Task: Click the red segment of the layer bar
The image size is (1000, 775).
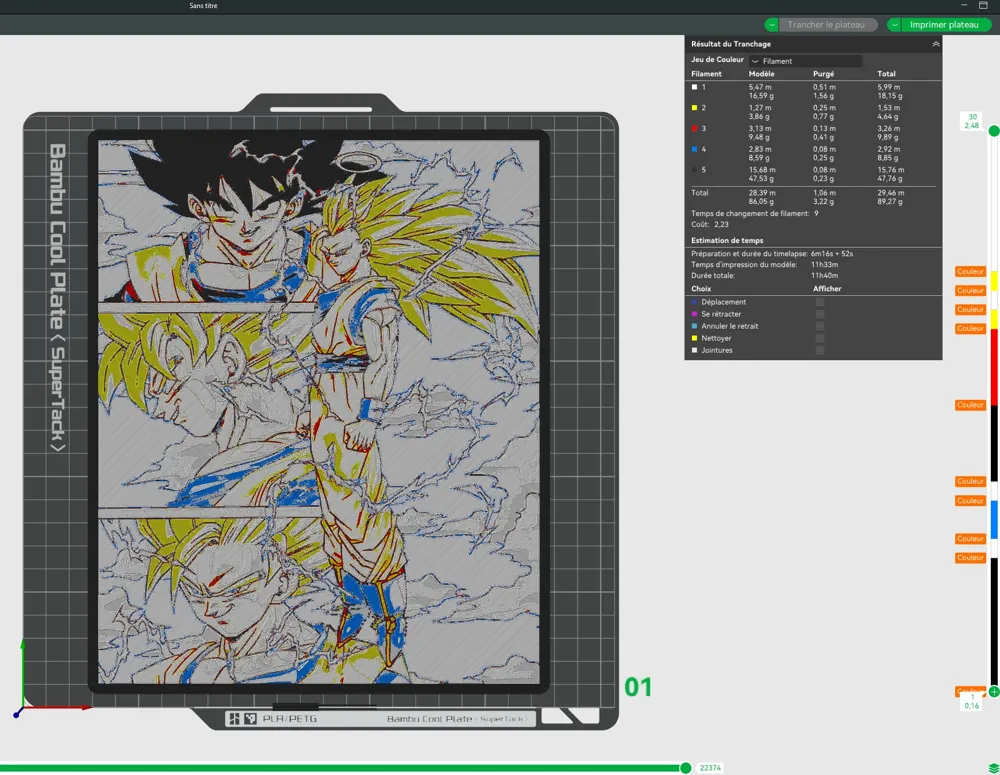Action: click(994, 367)
